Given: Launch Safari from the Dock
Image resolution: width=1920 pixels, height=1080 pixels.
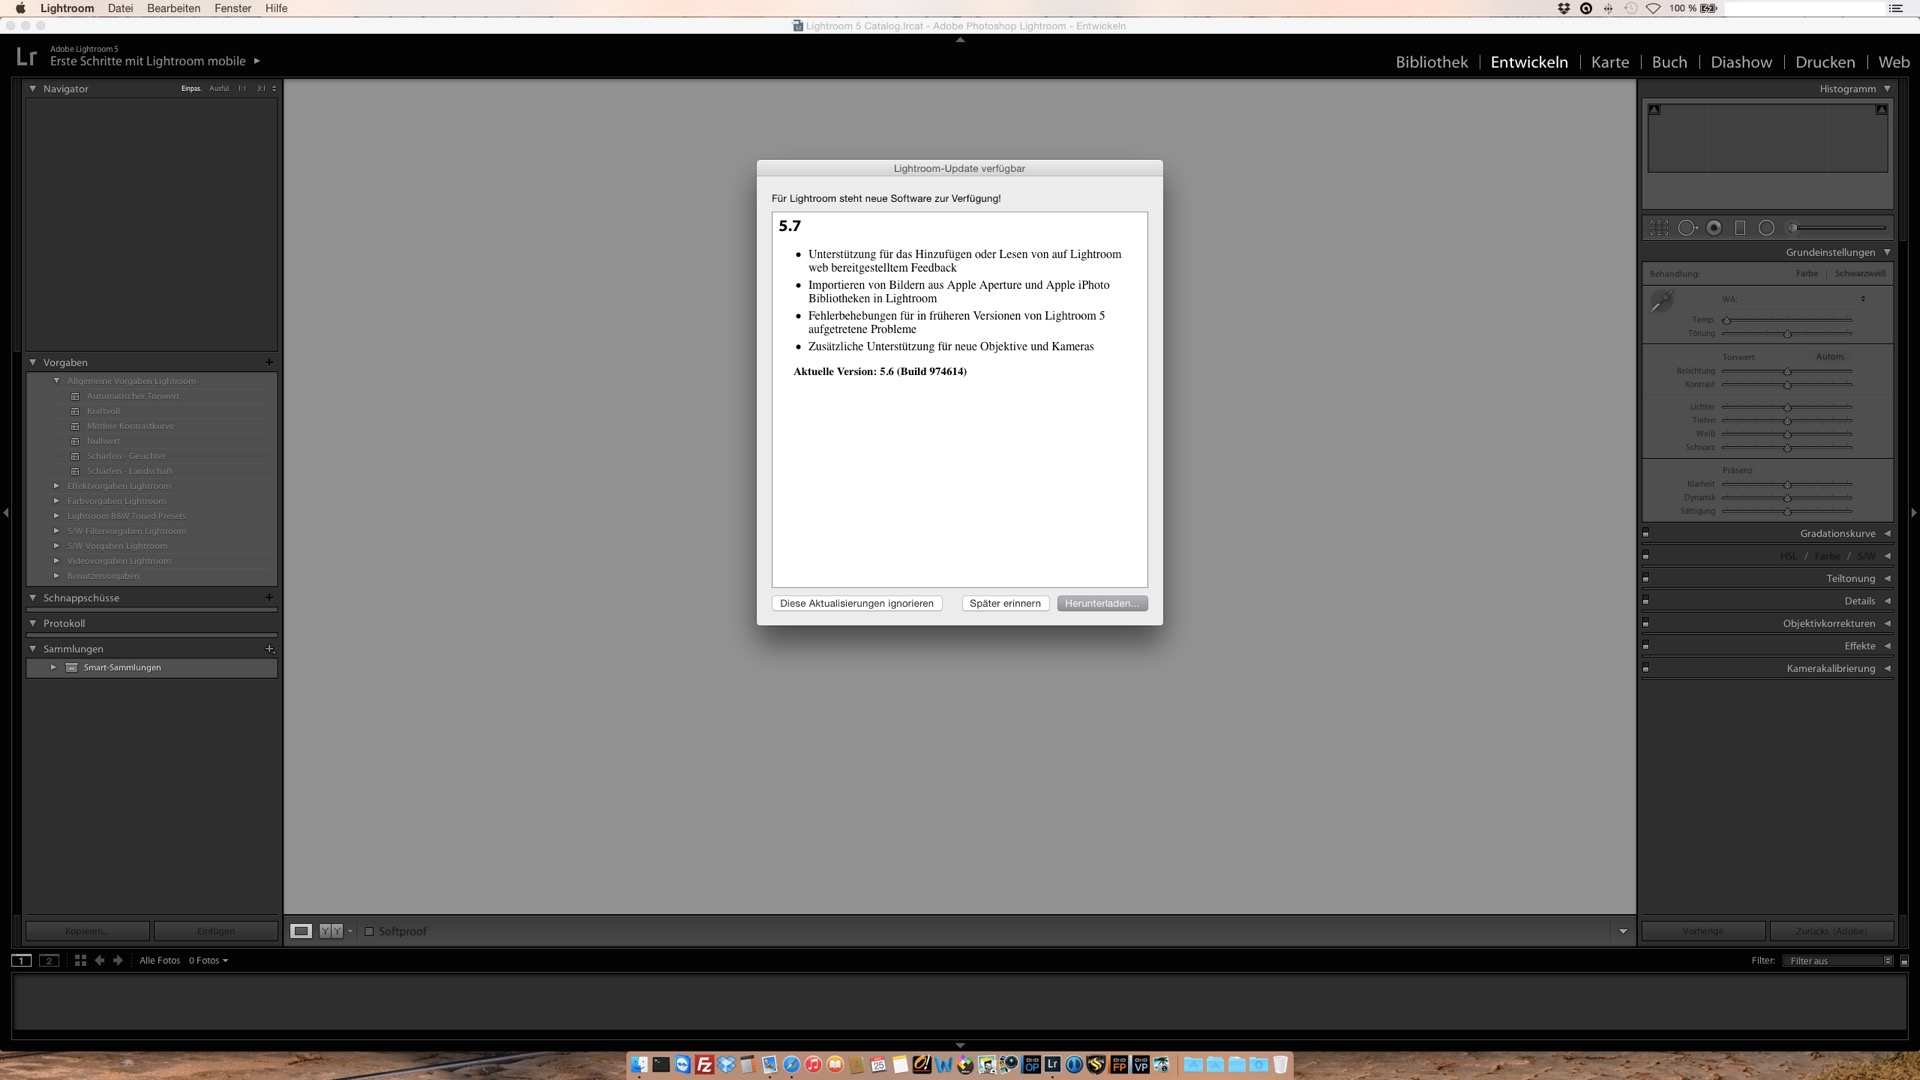Looking at the screenshot, I should point(791,1065).
